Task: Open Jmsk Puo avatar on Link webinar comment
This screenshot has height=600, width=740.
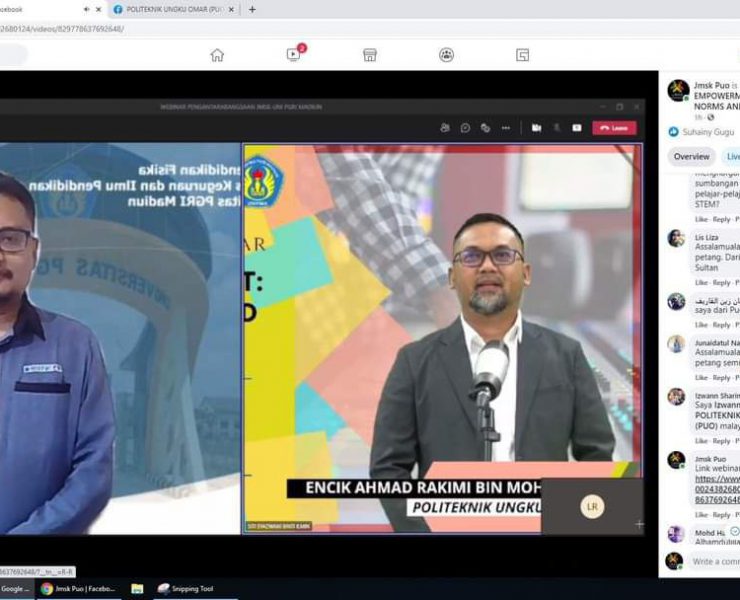Action: coord(676,460)
